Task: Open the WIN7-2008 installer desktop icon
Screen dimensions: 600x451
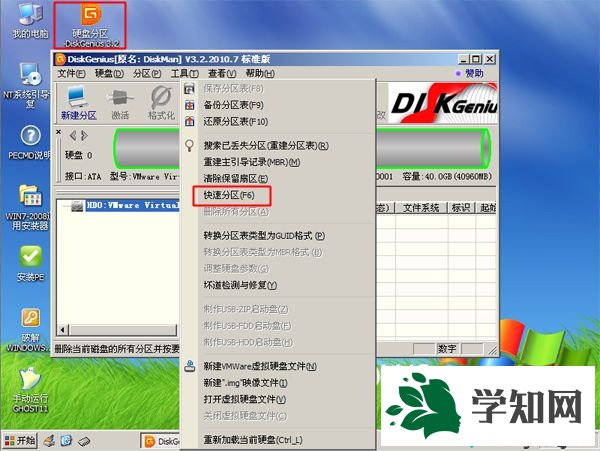Action: coord(28,207)
